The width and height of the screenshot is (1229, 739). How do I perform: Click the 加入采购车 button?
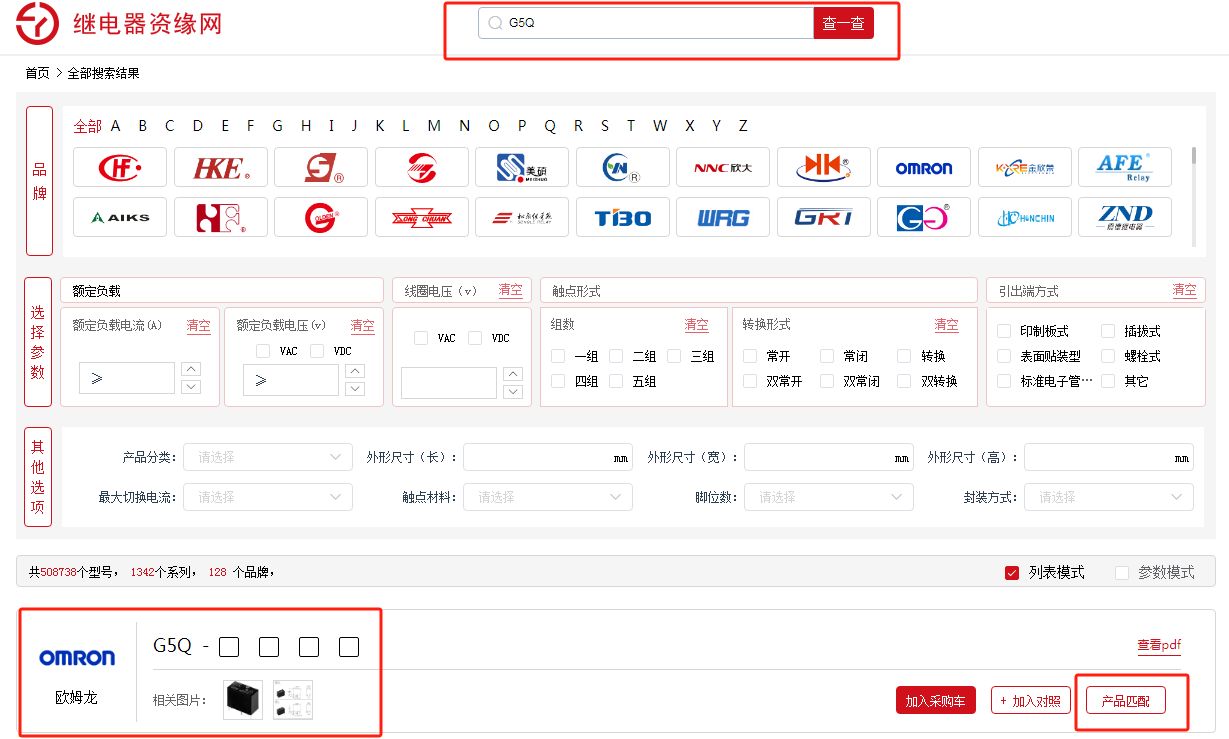(935, 701)
